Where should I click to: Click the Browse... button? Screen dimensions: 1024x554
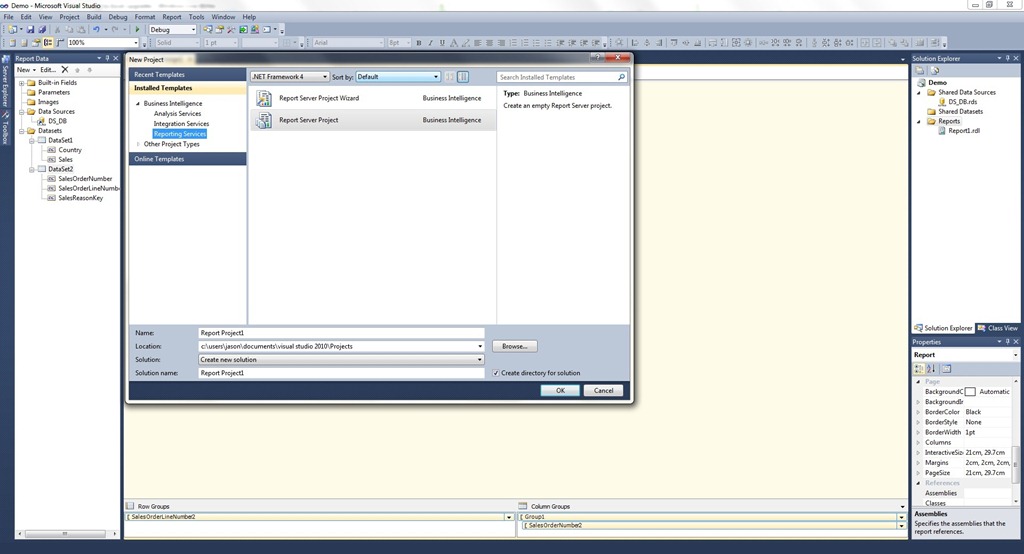tap(515, 346)
